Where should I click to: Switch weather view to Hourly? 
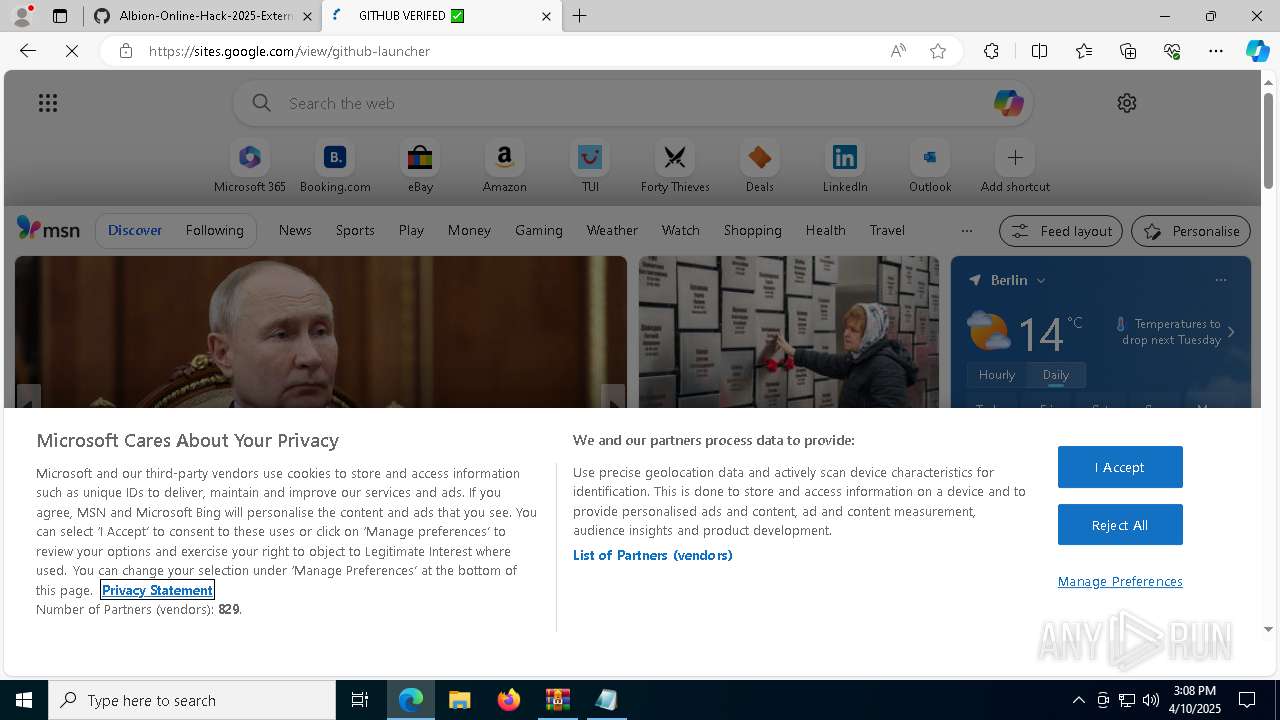pos(997,375)
